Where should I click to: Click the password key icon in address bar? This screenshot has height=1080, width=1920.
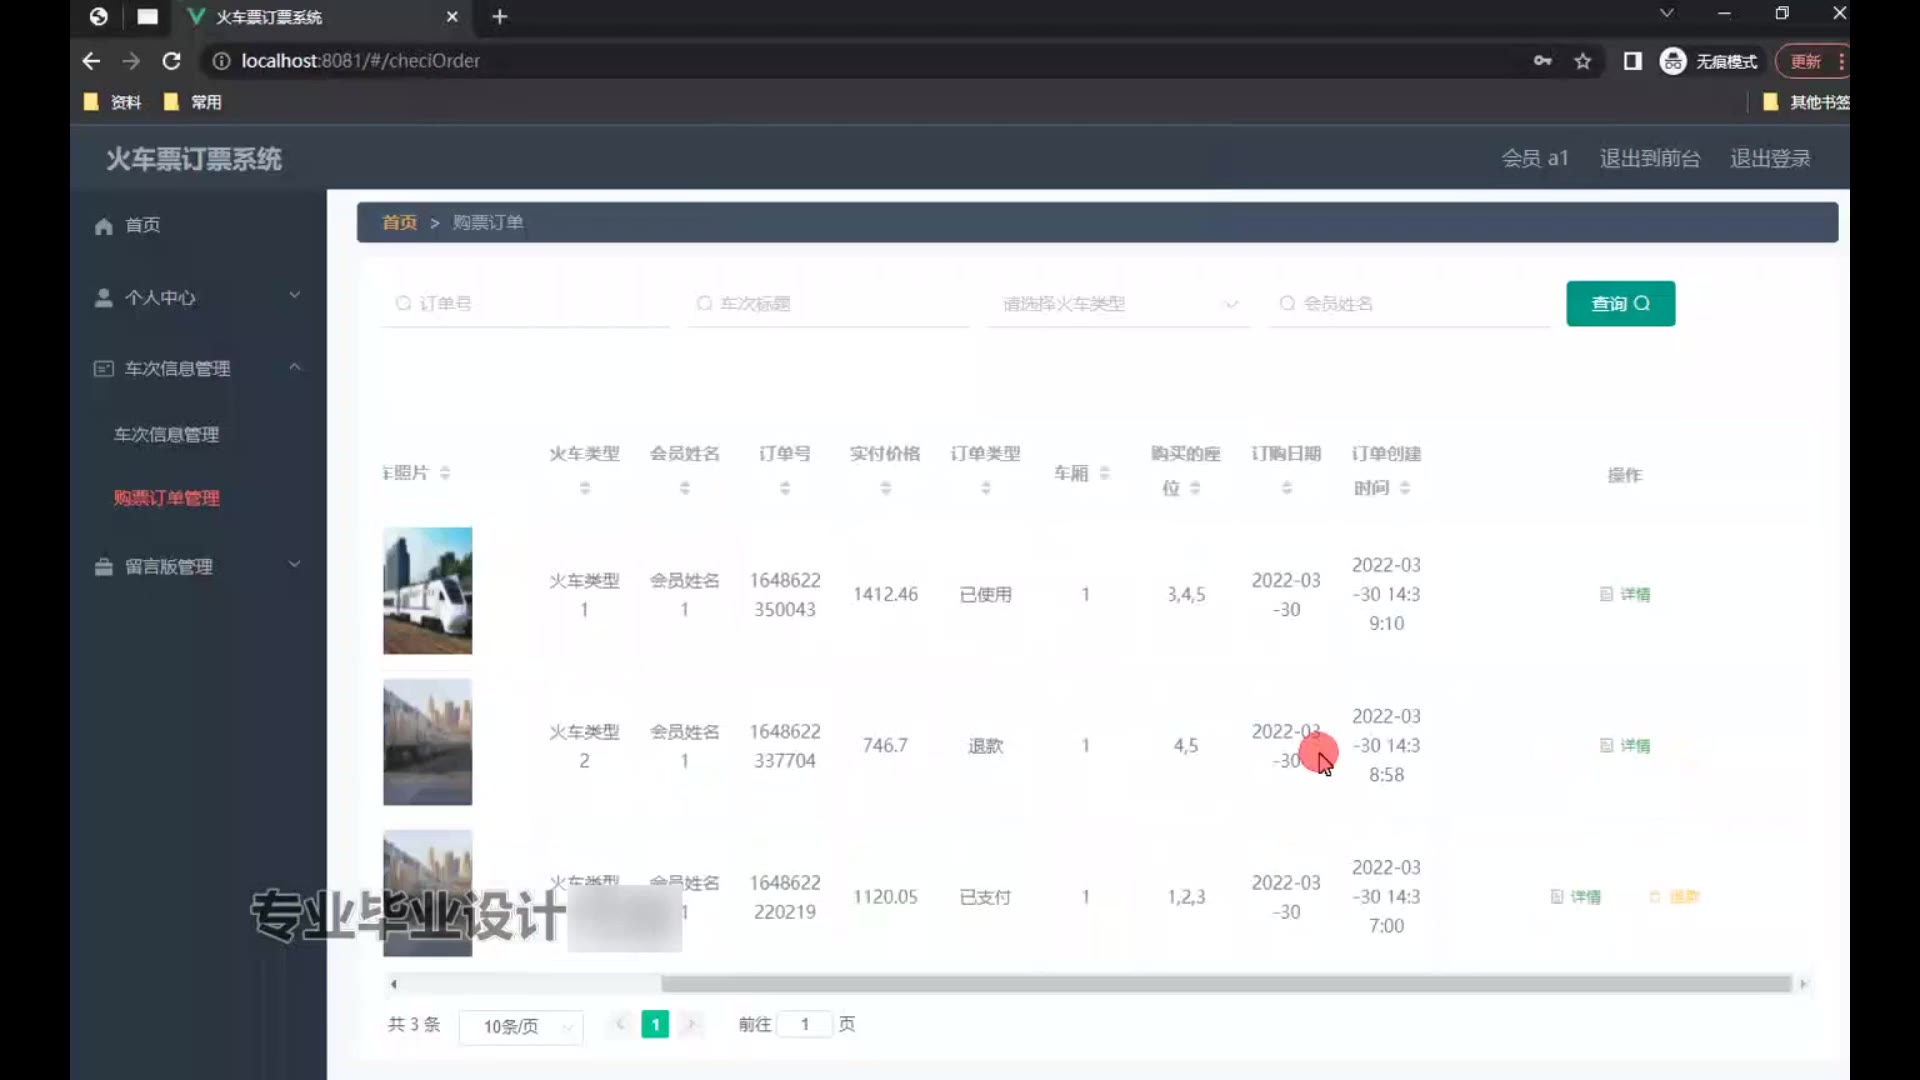1542,61
